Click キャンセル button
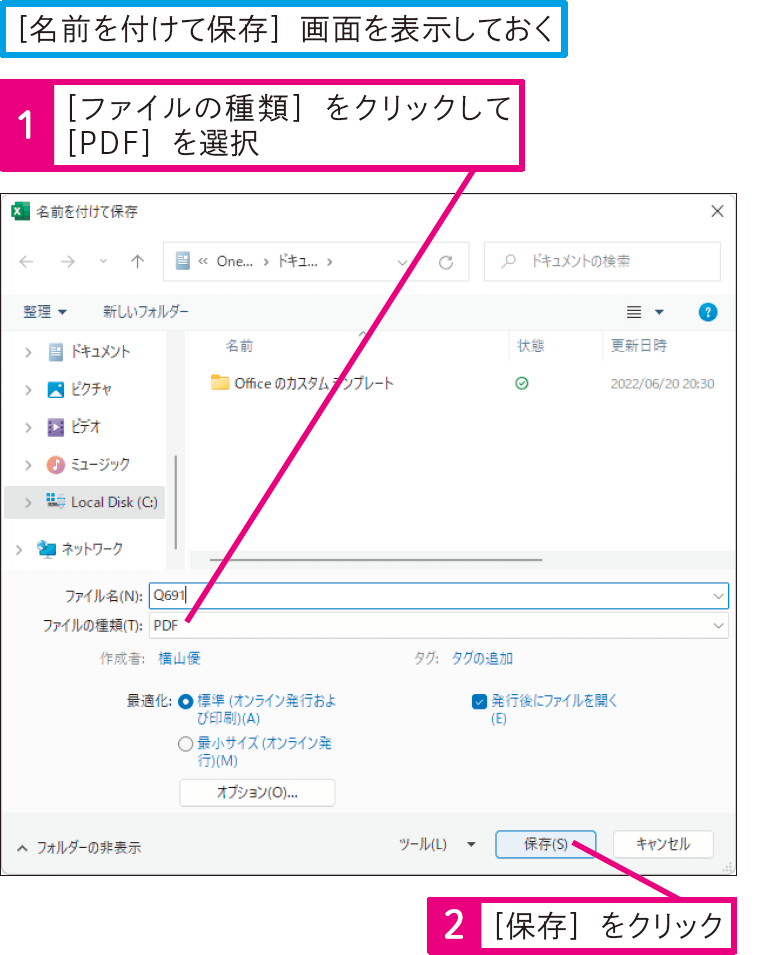 (x=663, y=844)
